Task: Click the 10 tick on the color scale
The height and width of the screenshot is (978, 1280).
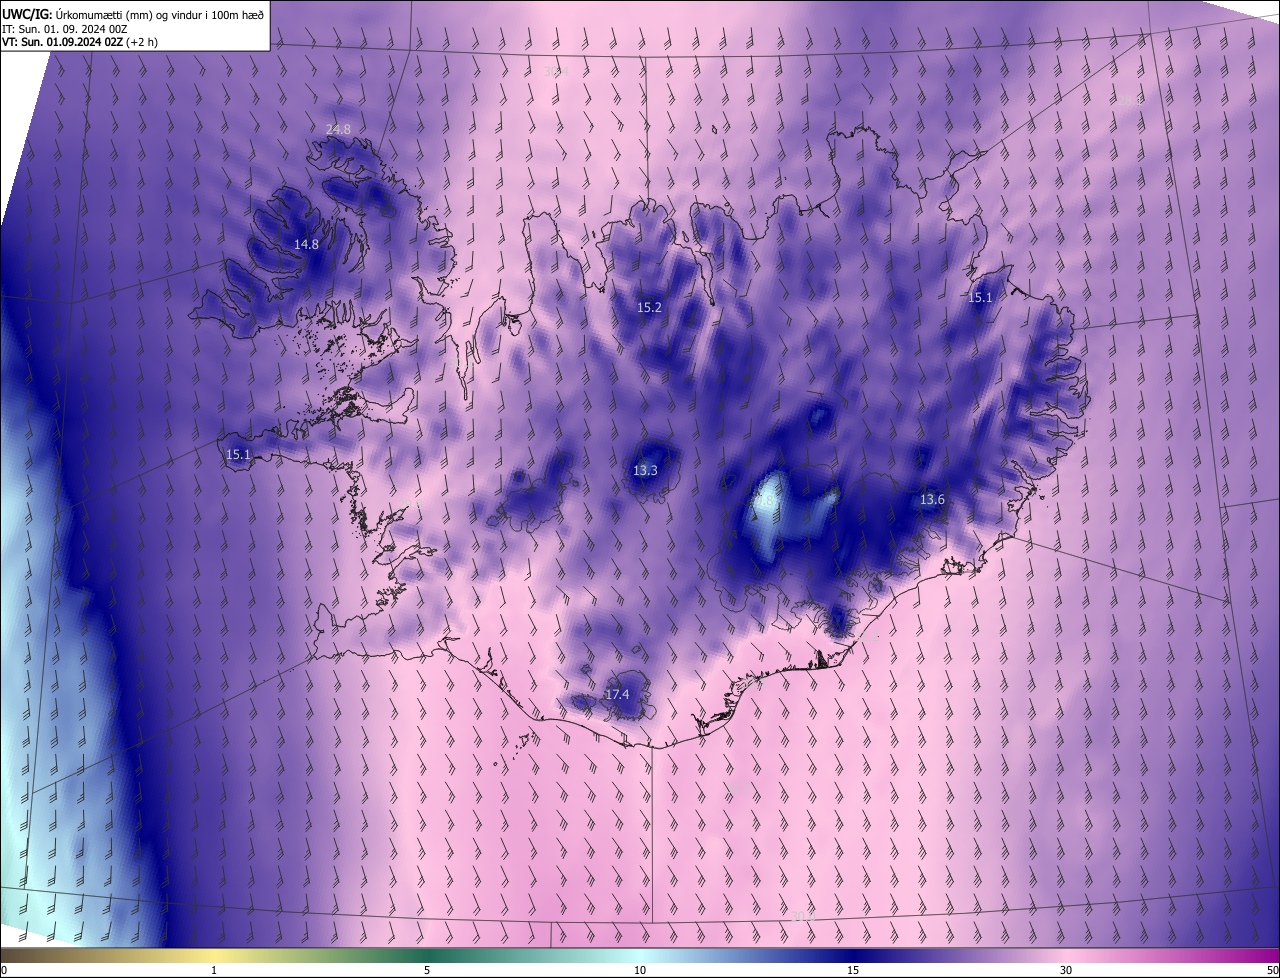Action: (x=640, y=971)
